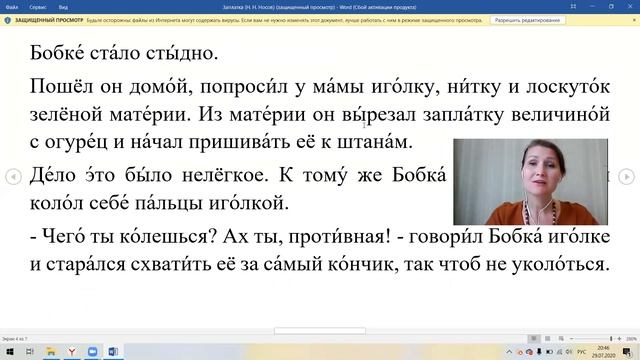The height and width of the screenshot is (360, 640).
Task: Close the protected view warning bar
Action: (634, 20)
